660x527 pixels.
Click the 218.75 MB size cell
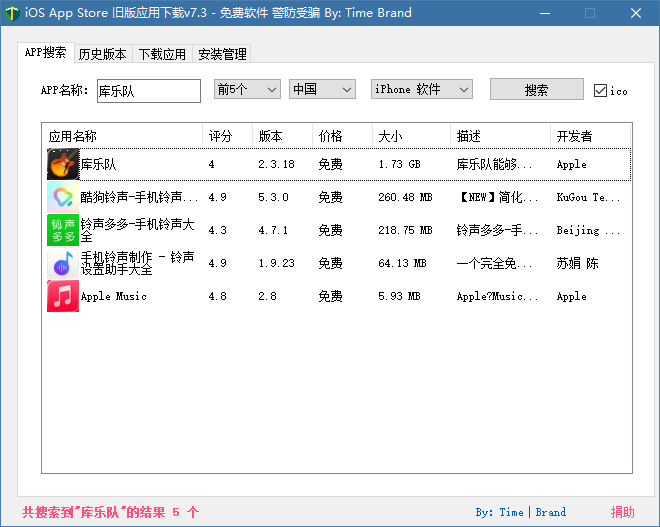[405, 230]
